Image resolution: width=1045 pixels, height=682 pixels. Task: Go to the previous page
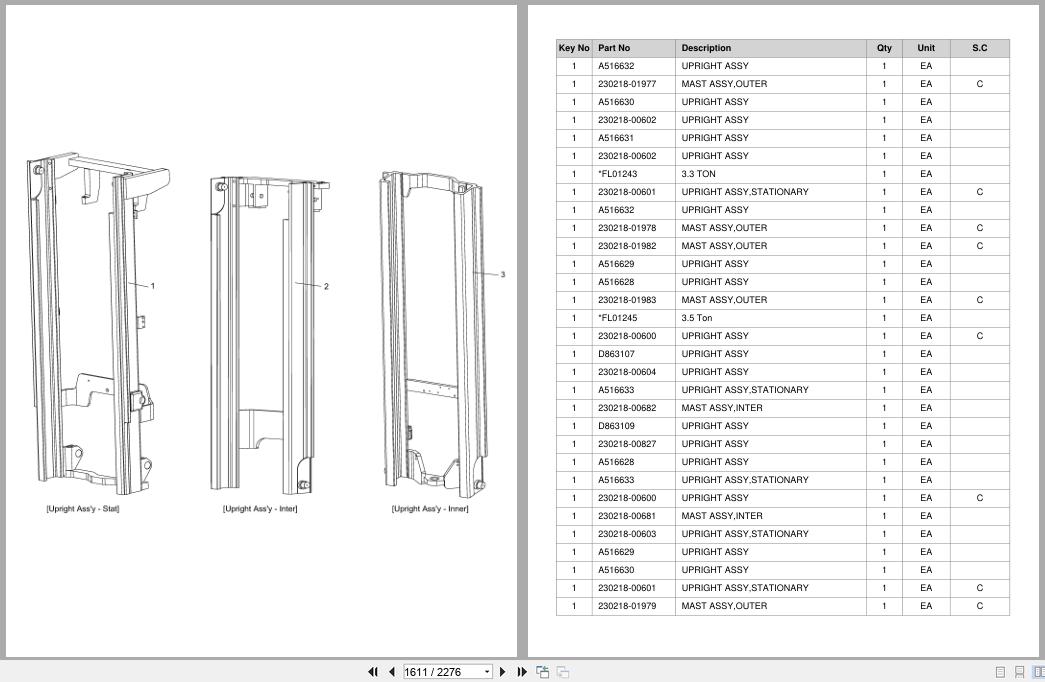(392, 672)
